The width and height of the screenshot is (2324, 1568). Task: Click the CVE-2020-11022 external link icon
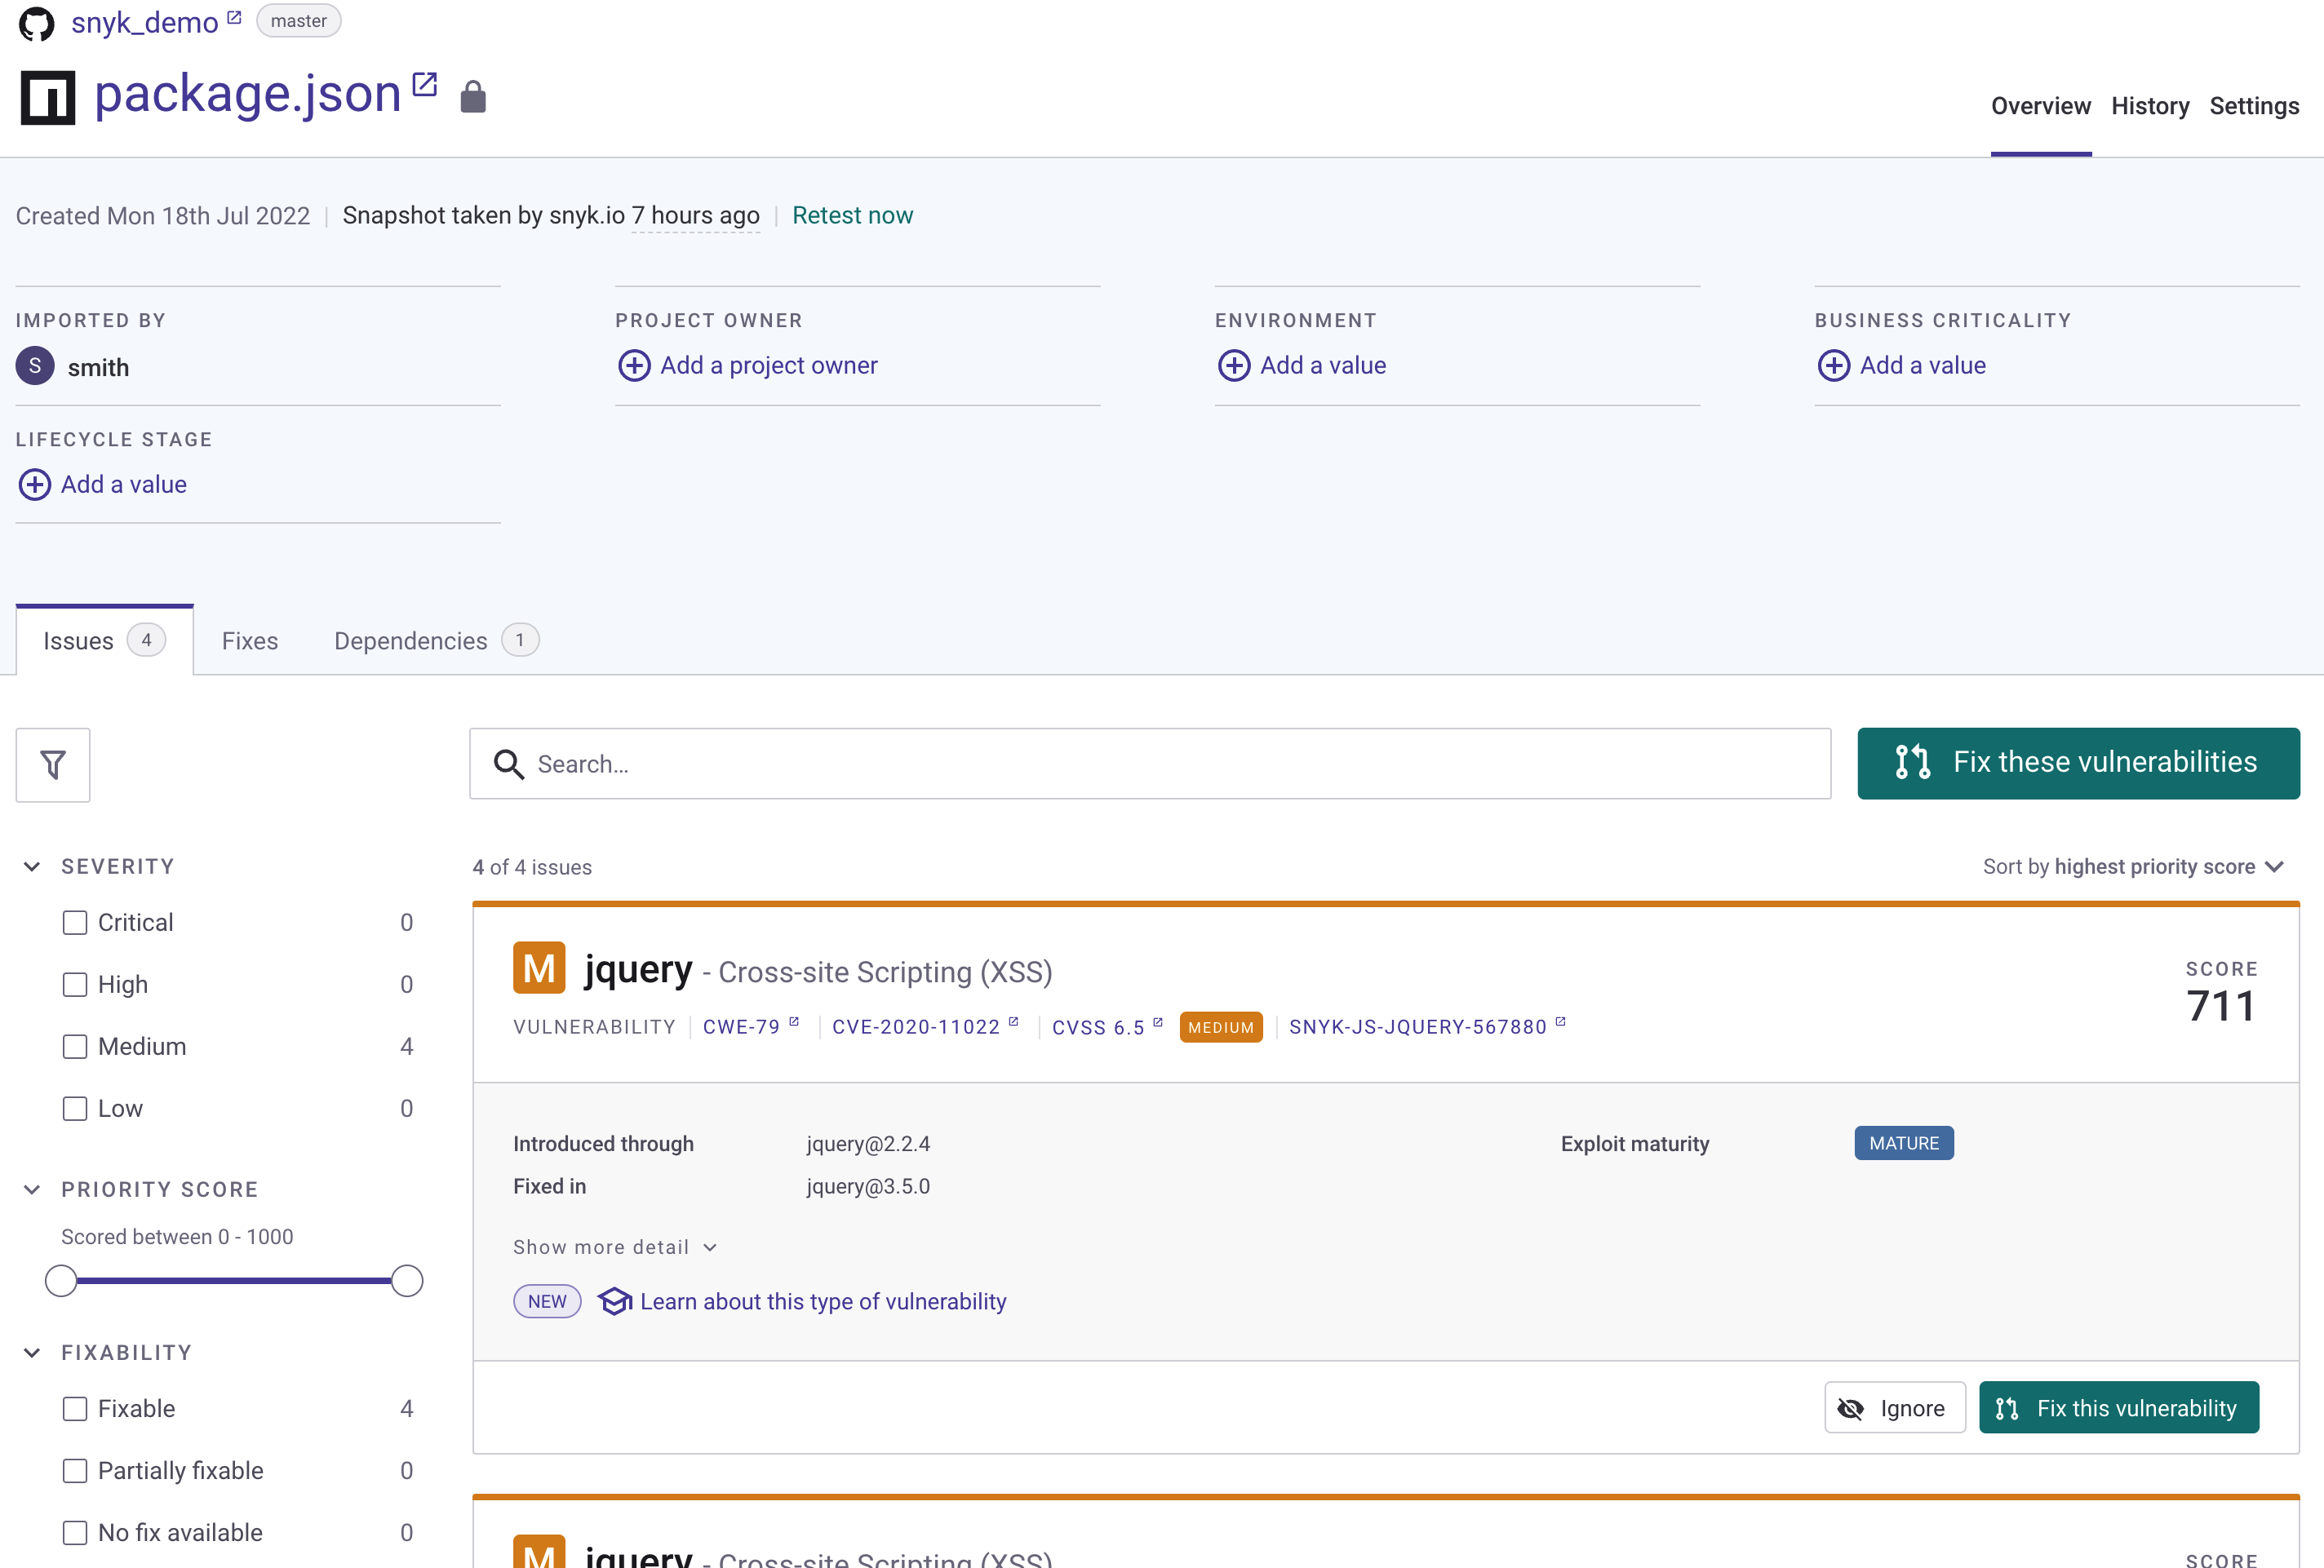[x=1013, y=1022]
